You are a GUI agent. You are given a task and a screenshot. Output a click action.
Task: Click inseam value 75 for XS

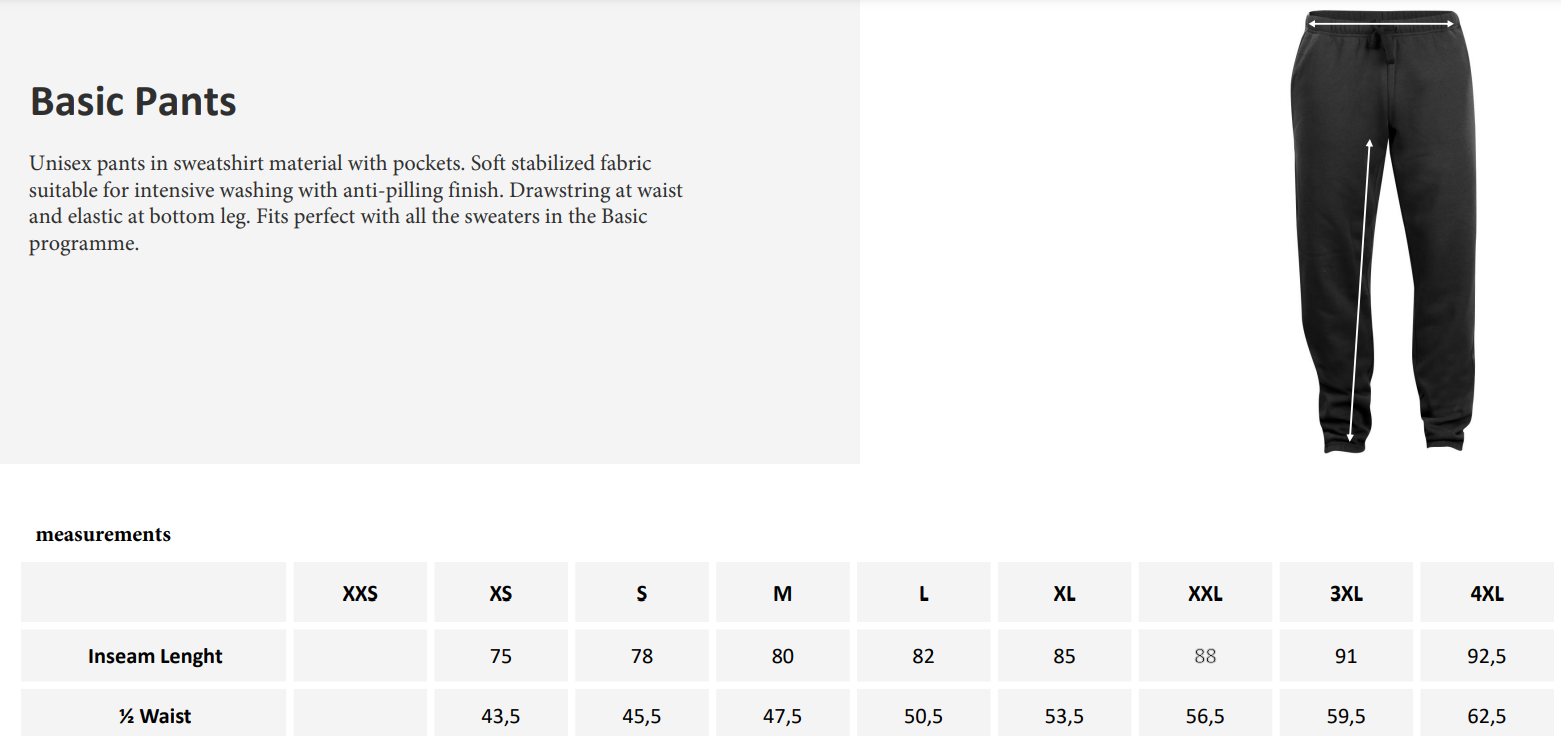click(501, 656)
